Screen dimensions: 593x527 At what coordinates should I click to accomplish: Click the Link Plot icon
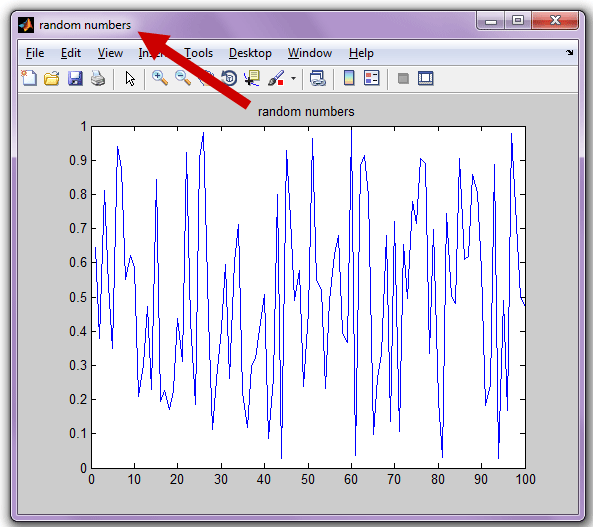coord(318,78)
